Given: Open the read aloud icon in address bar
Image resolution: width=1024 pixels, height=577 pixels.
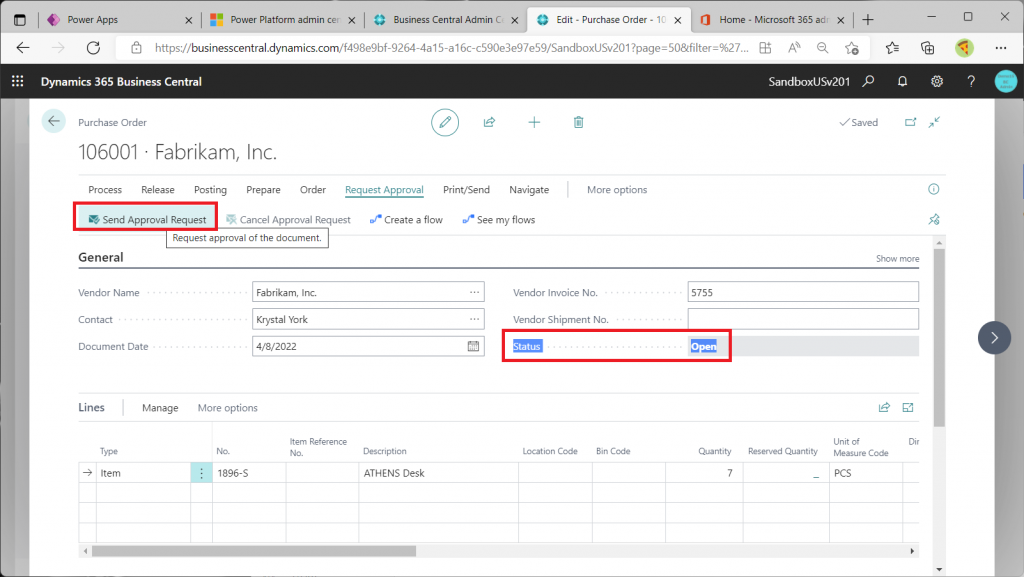Looking at the screenshot, I should pos(794,48).
